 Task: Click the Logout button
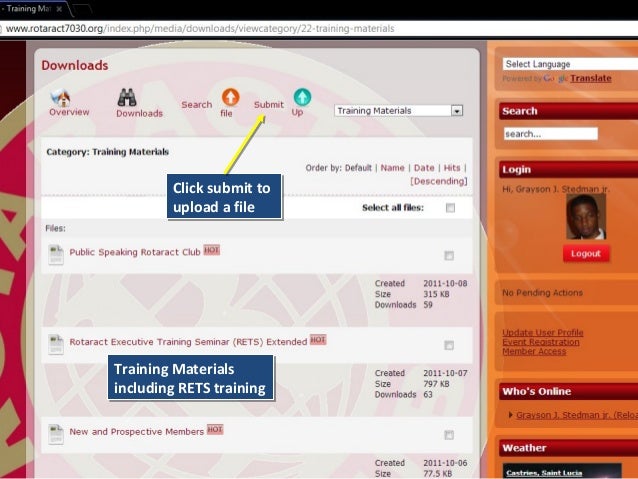tap(586, 254)
